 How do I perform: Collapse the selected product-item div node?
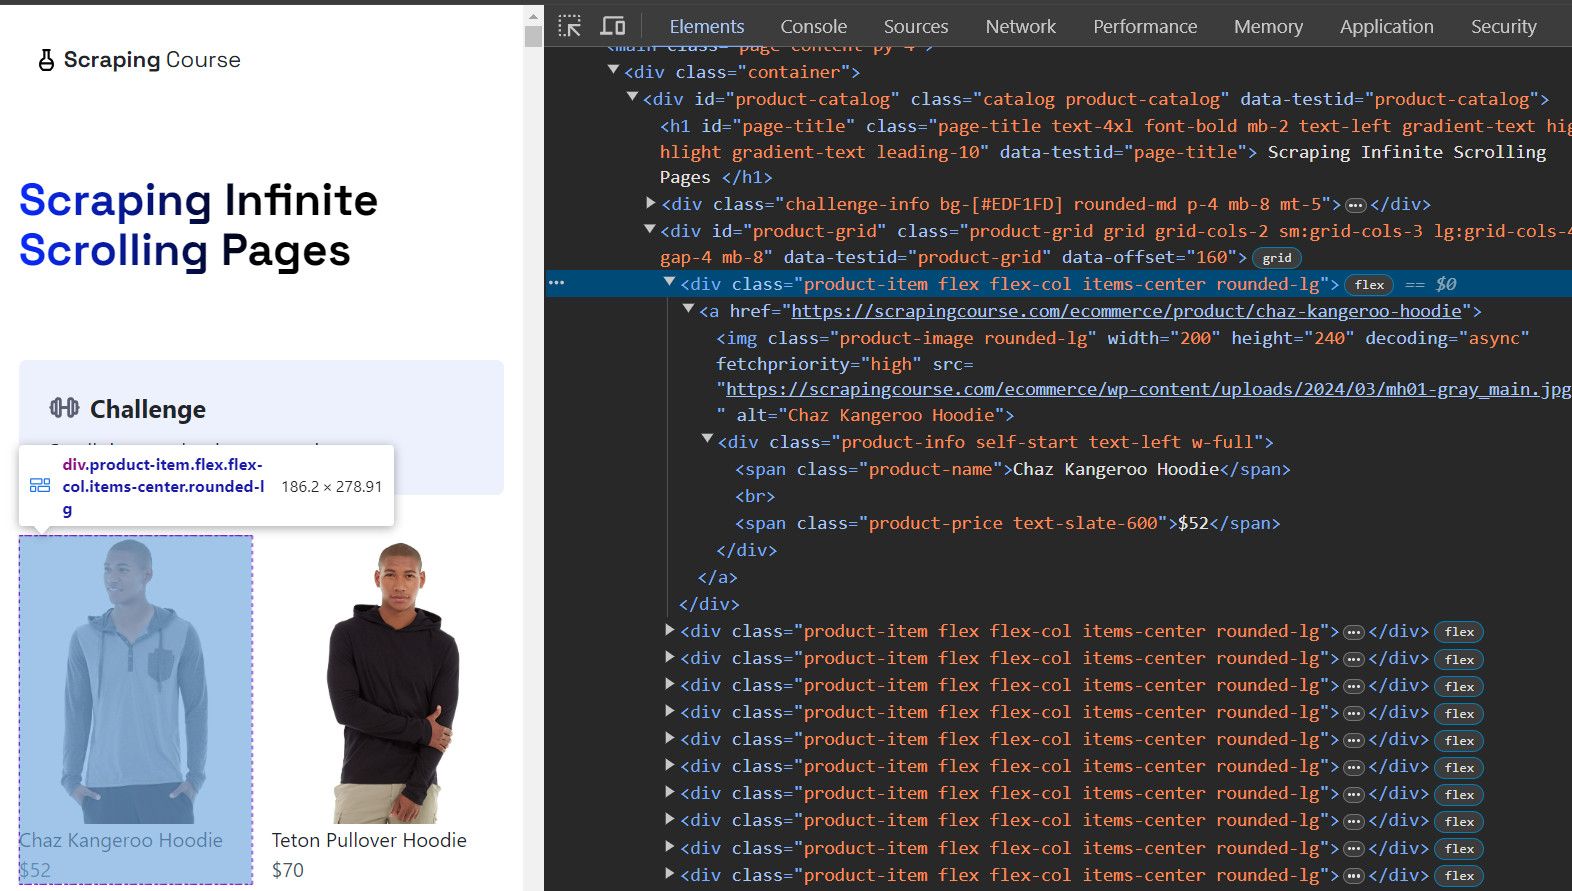coord(670,283)
